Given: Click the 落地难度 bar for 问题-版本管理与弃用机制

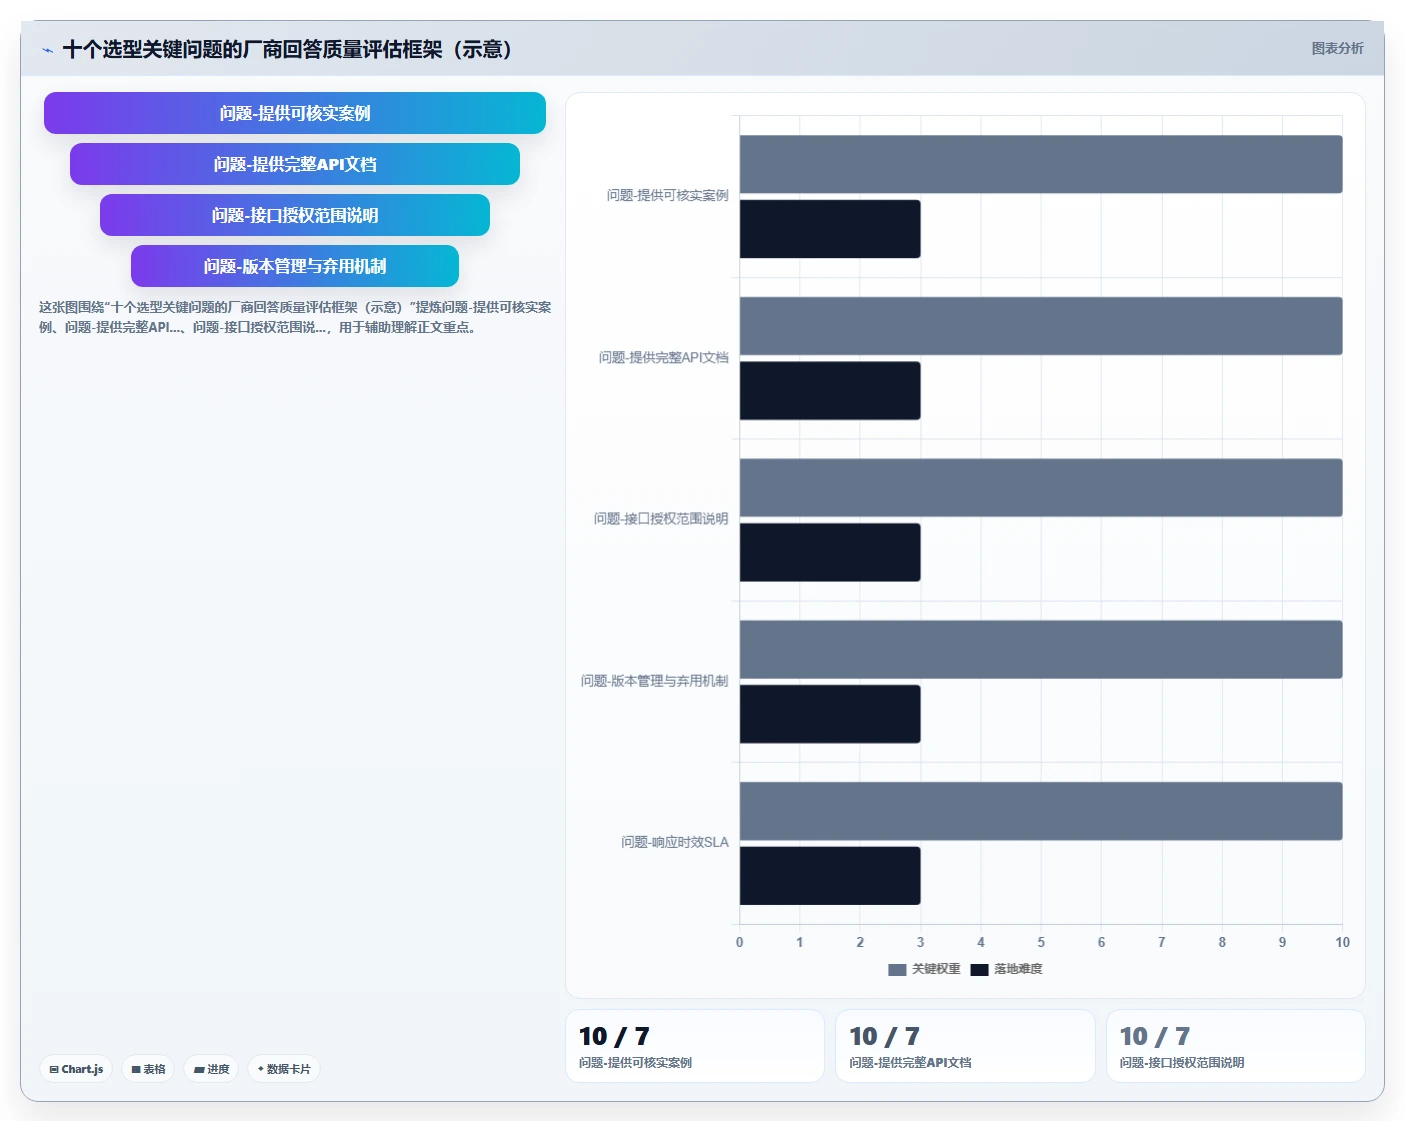Looking at the screenshot, I should point(830,714).
